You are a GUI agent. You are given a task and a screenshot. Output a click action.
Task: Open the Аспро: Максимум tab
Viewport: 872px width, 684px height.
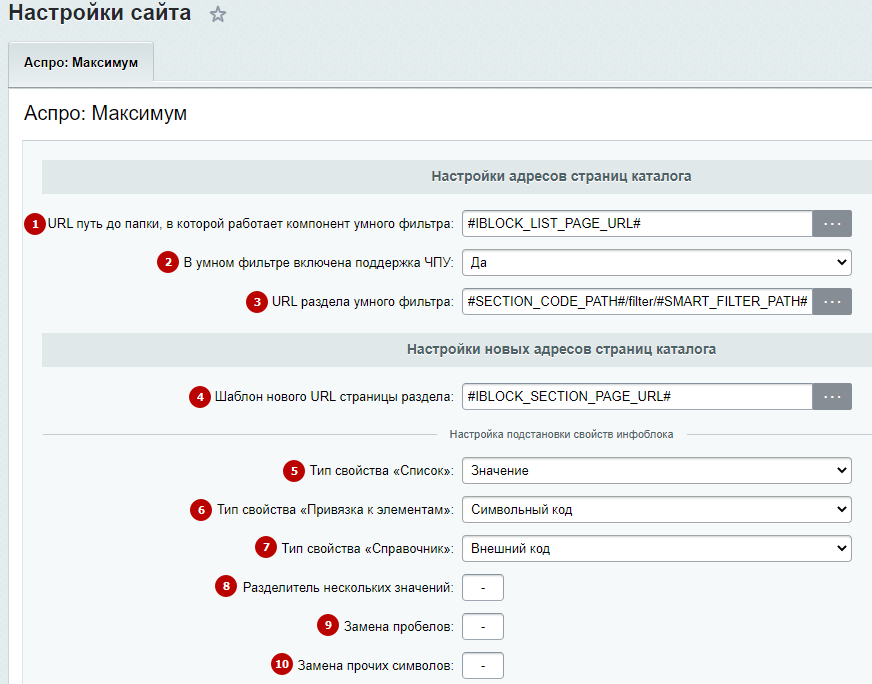tap(81, 62)
